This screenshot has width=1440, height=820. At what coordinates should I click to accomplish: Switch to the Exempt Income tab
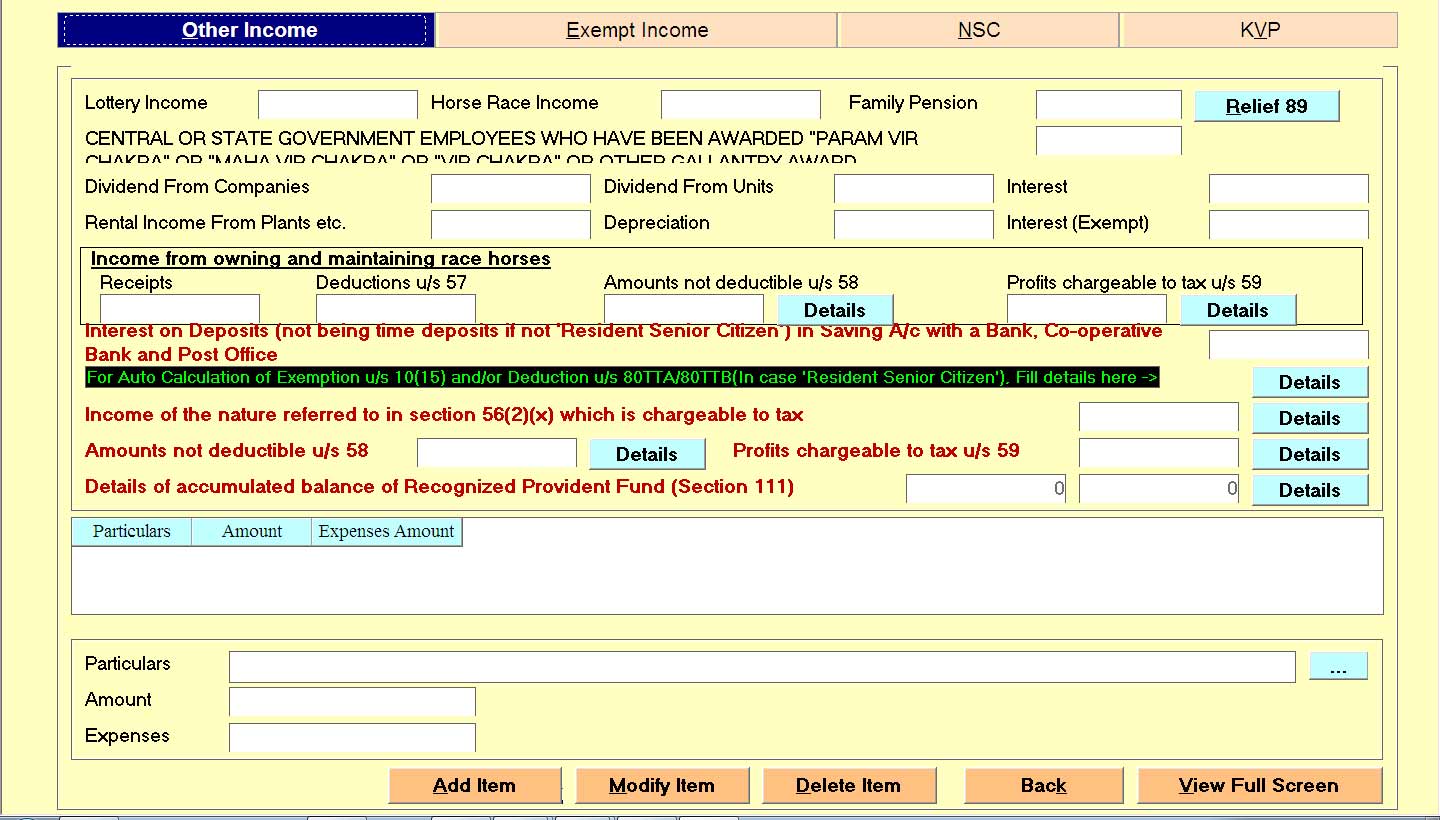637,30
